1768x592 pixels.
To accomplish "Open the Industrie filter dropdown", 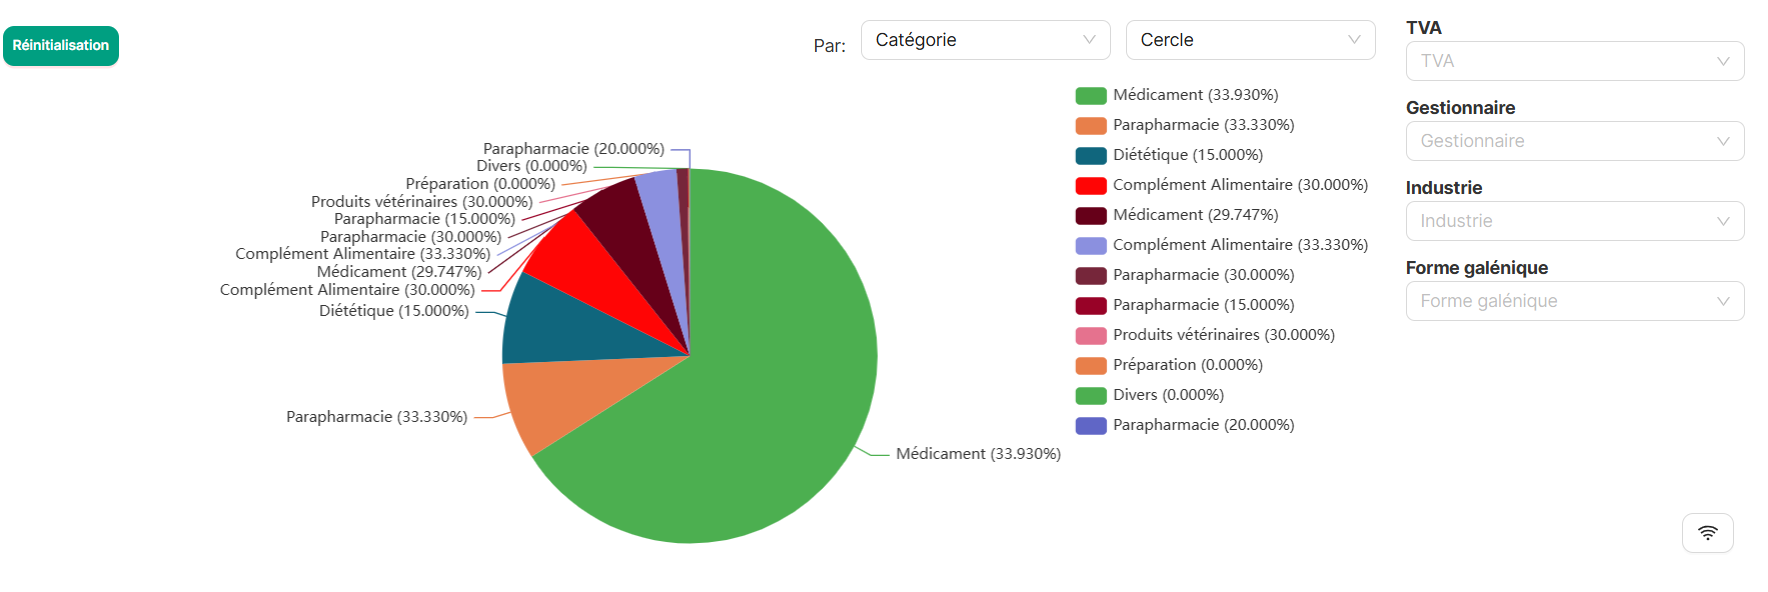I will click(1575, 221).
